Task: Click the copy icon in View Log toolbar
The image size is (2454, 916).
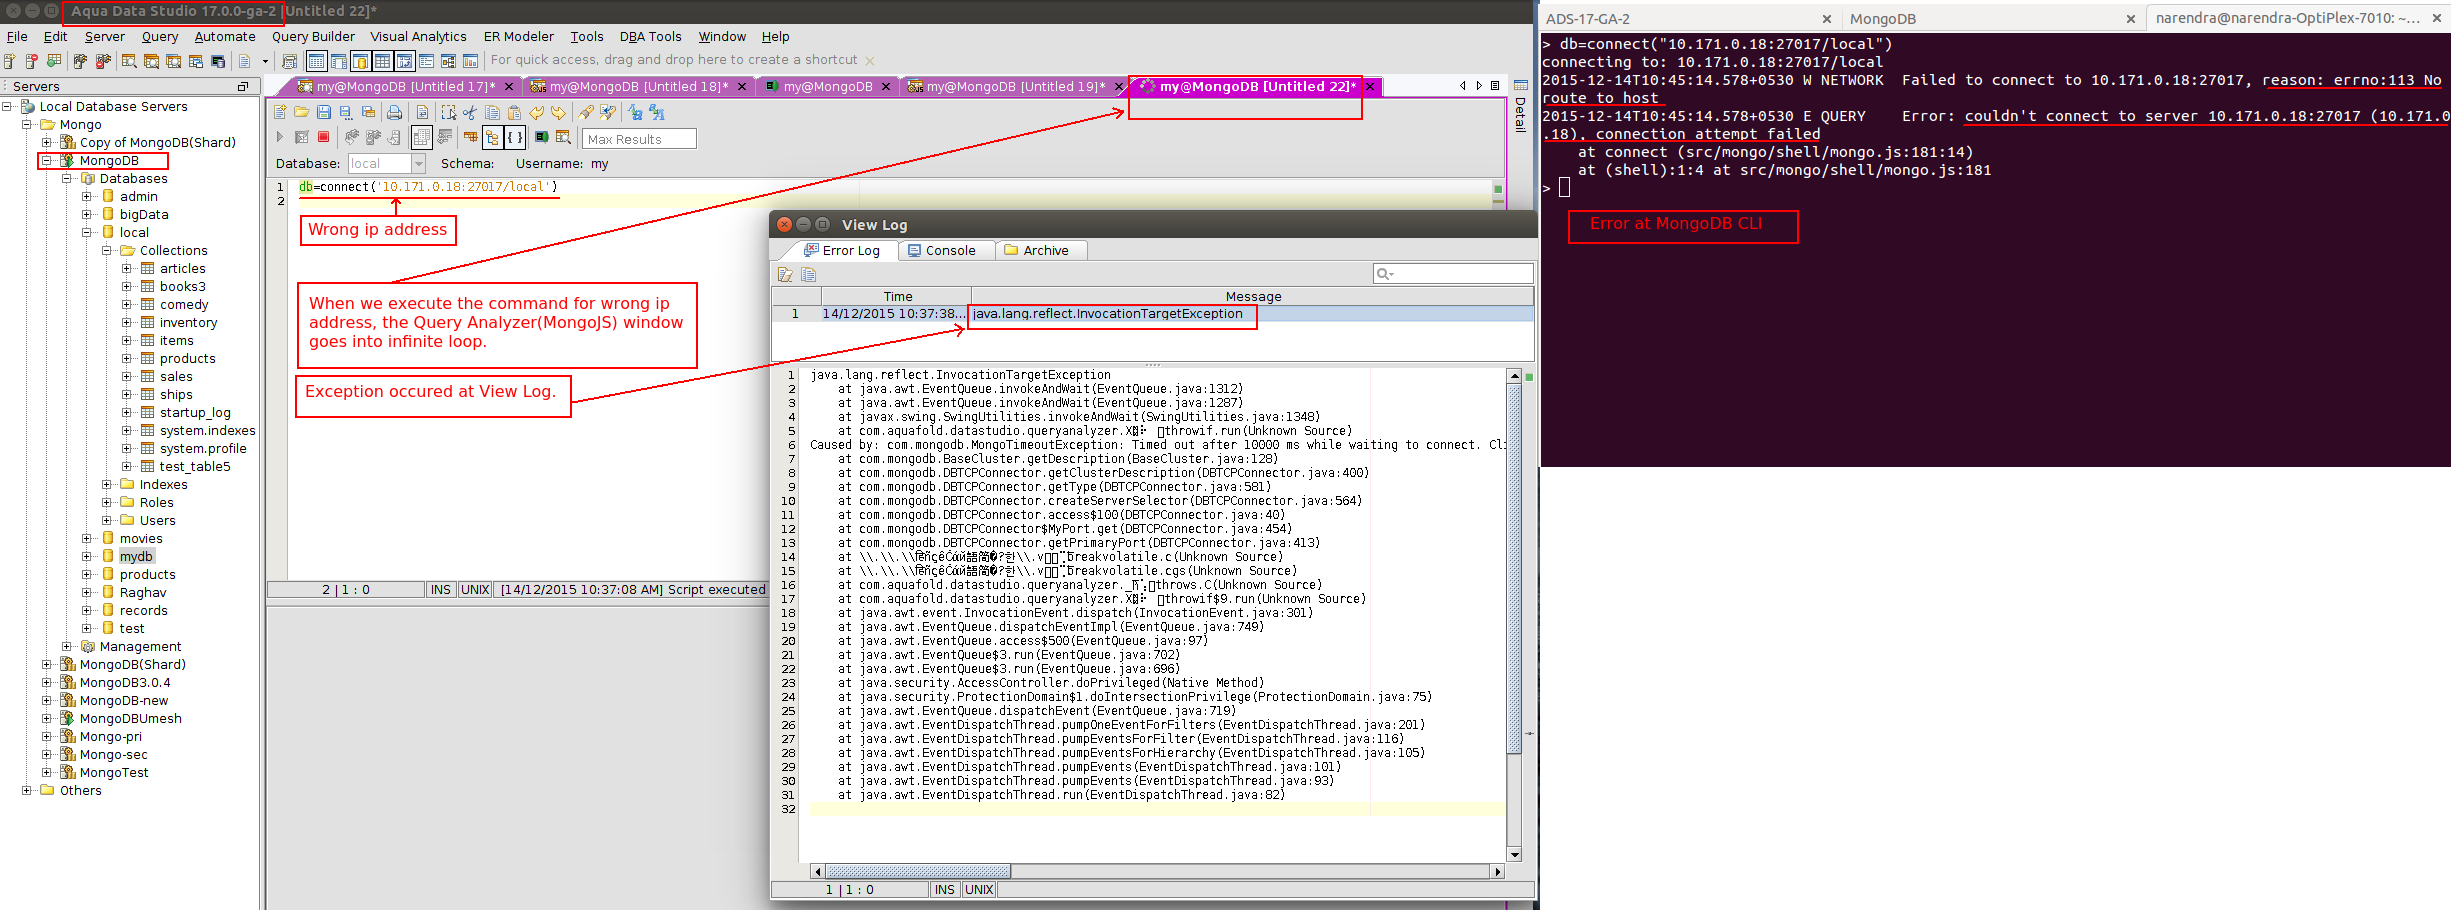Action: pyautogui.click(x=809, y=274)
